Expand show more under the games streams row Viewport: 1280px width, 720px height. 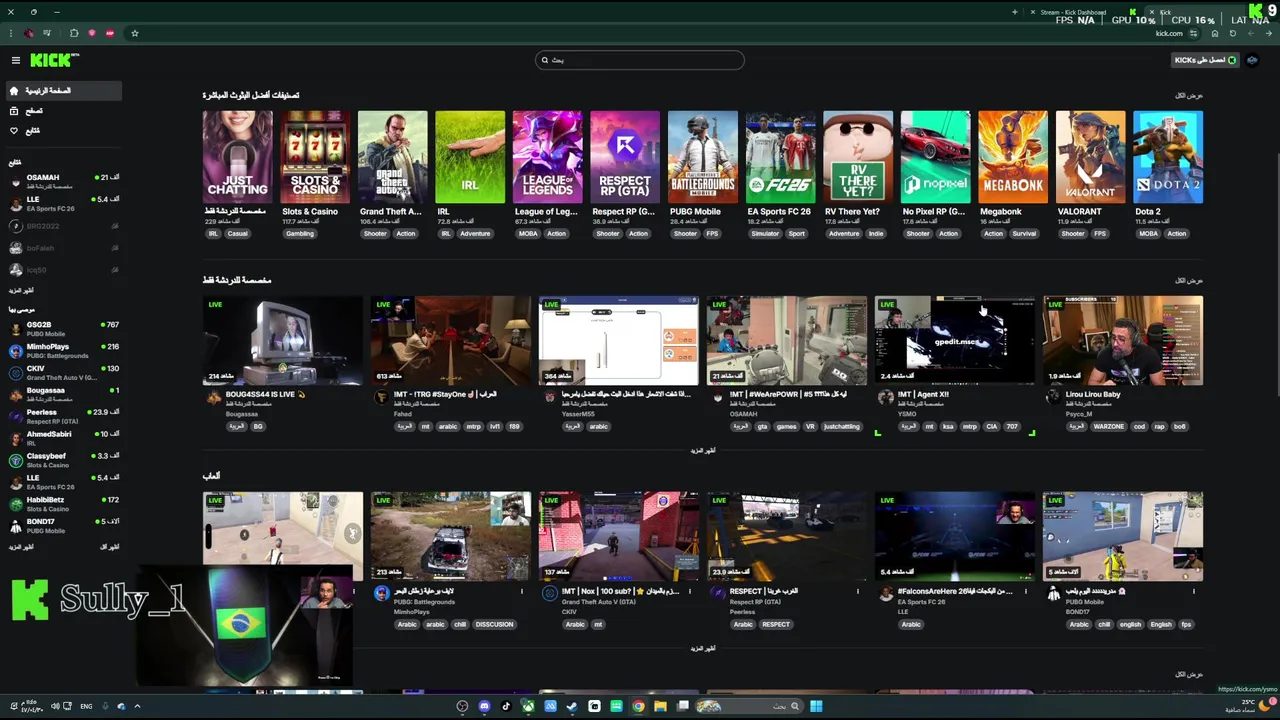click(703, 648)
